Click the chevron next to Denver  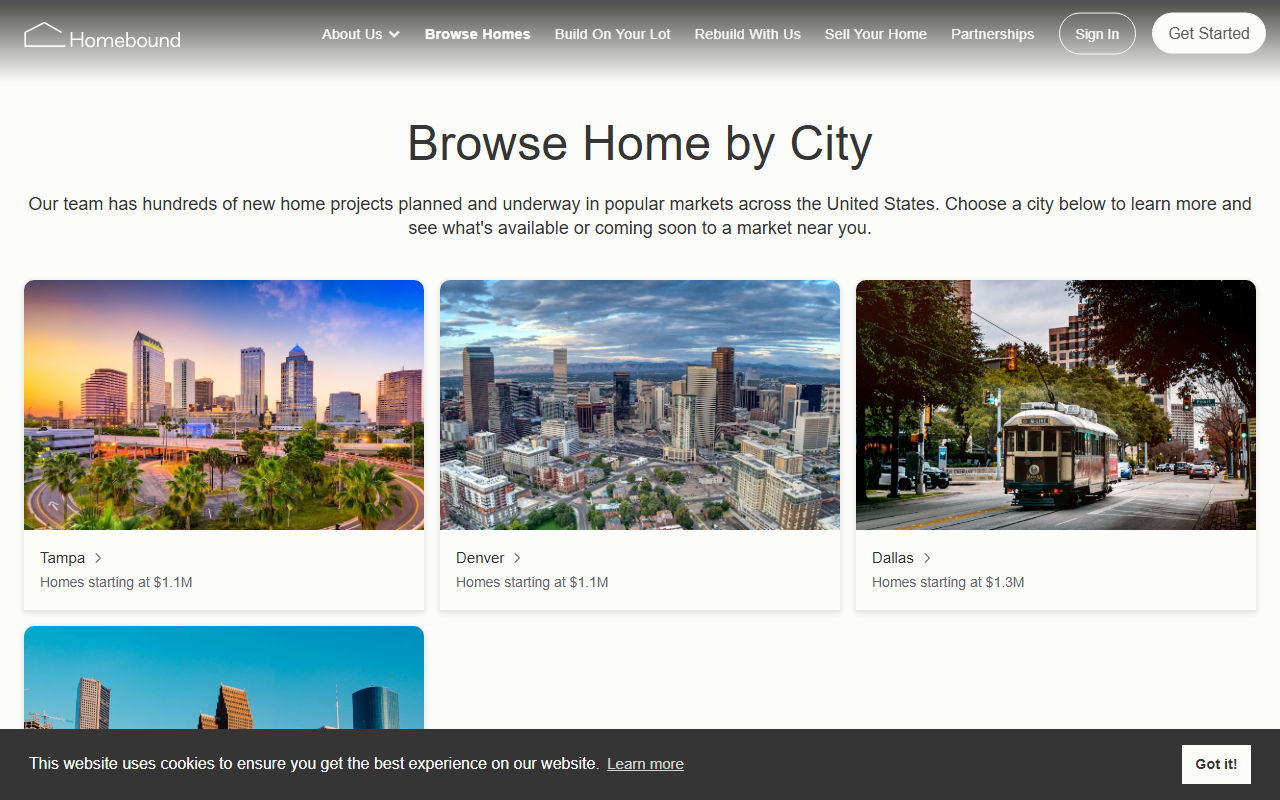pos(517,558)
